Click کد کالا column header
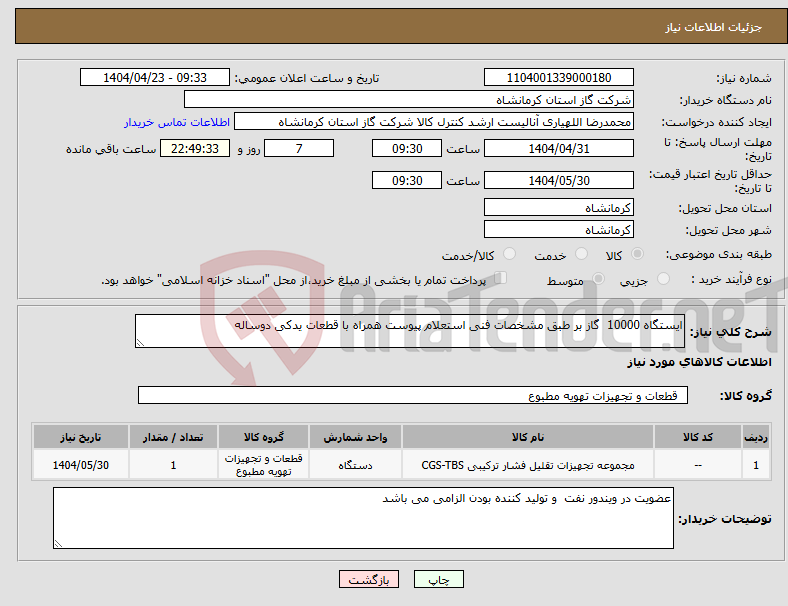Screen dimensions: 788x606 tap(698, 437)
